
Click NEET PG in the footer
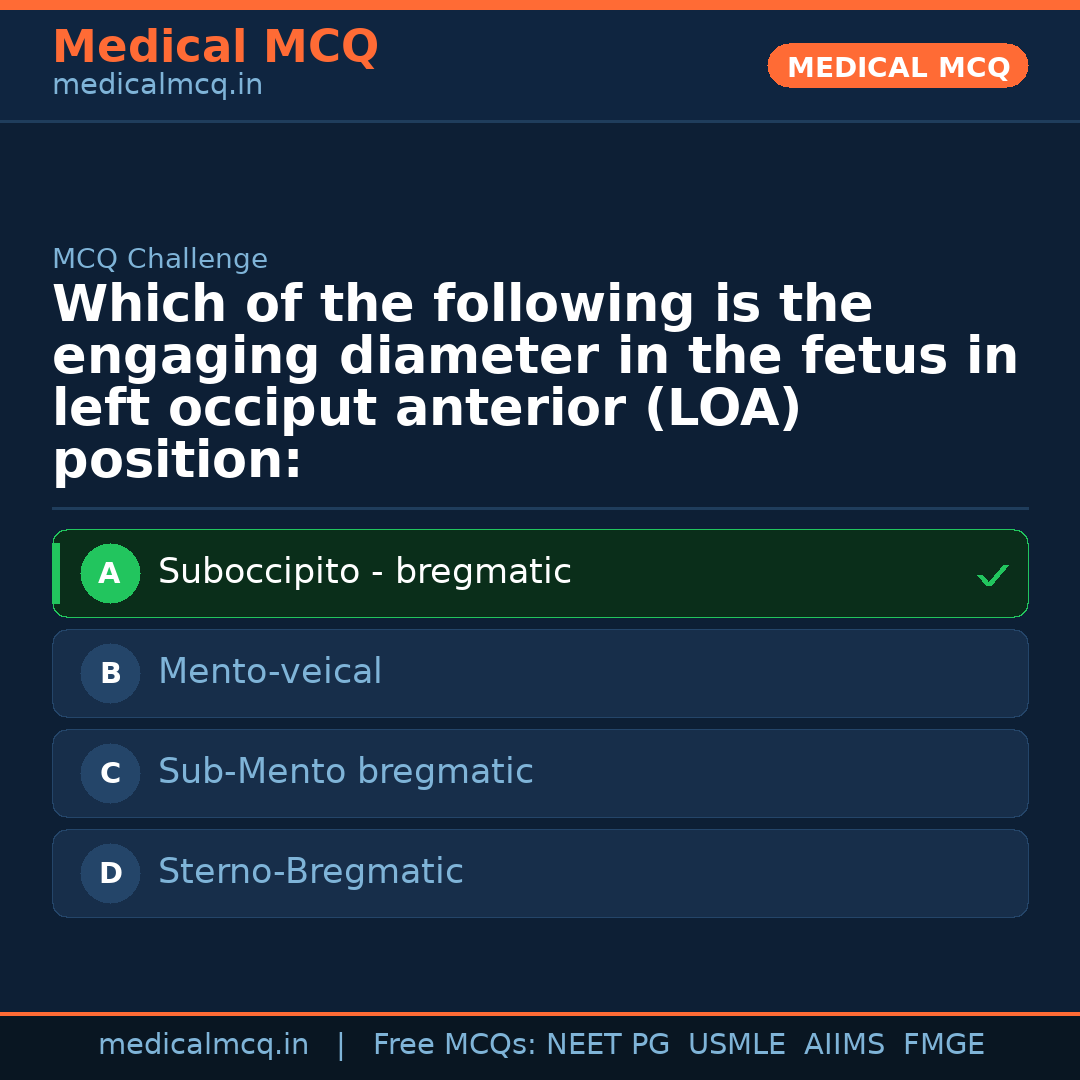click(x=607, y=1043)
